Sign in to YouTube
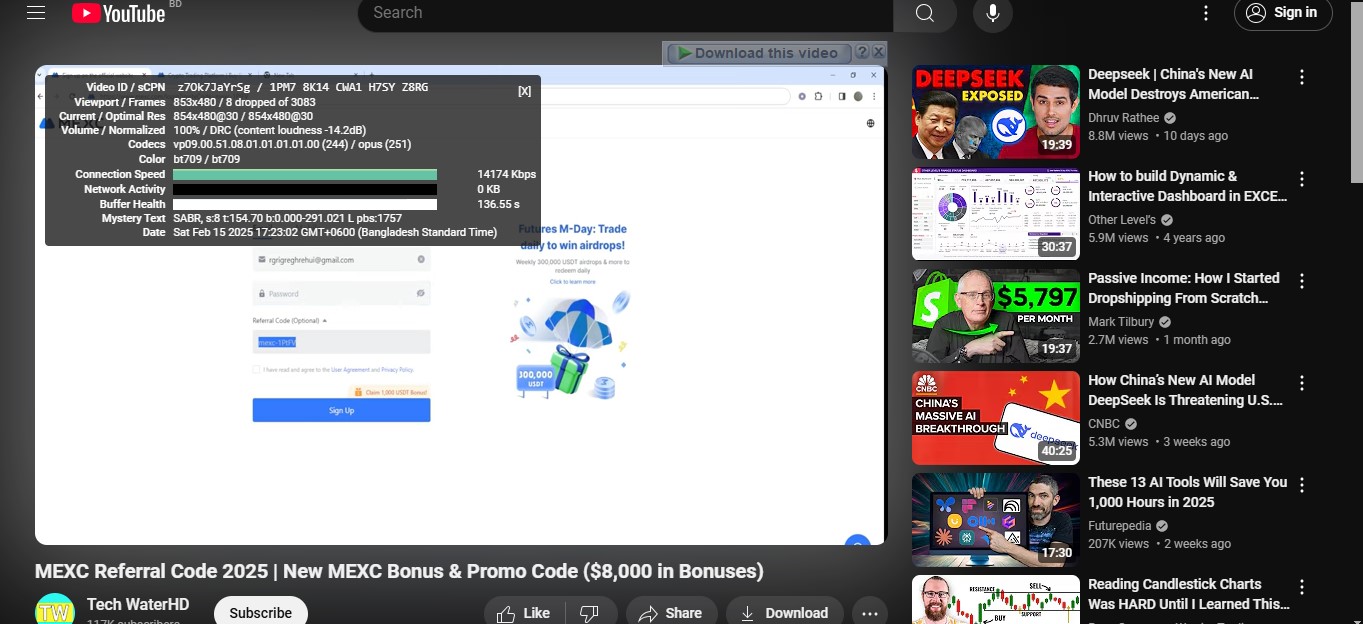The height and width of the screenshot is (624, 1363). pos(1283,13)
